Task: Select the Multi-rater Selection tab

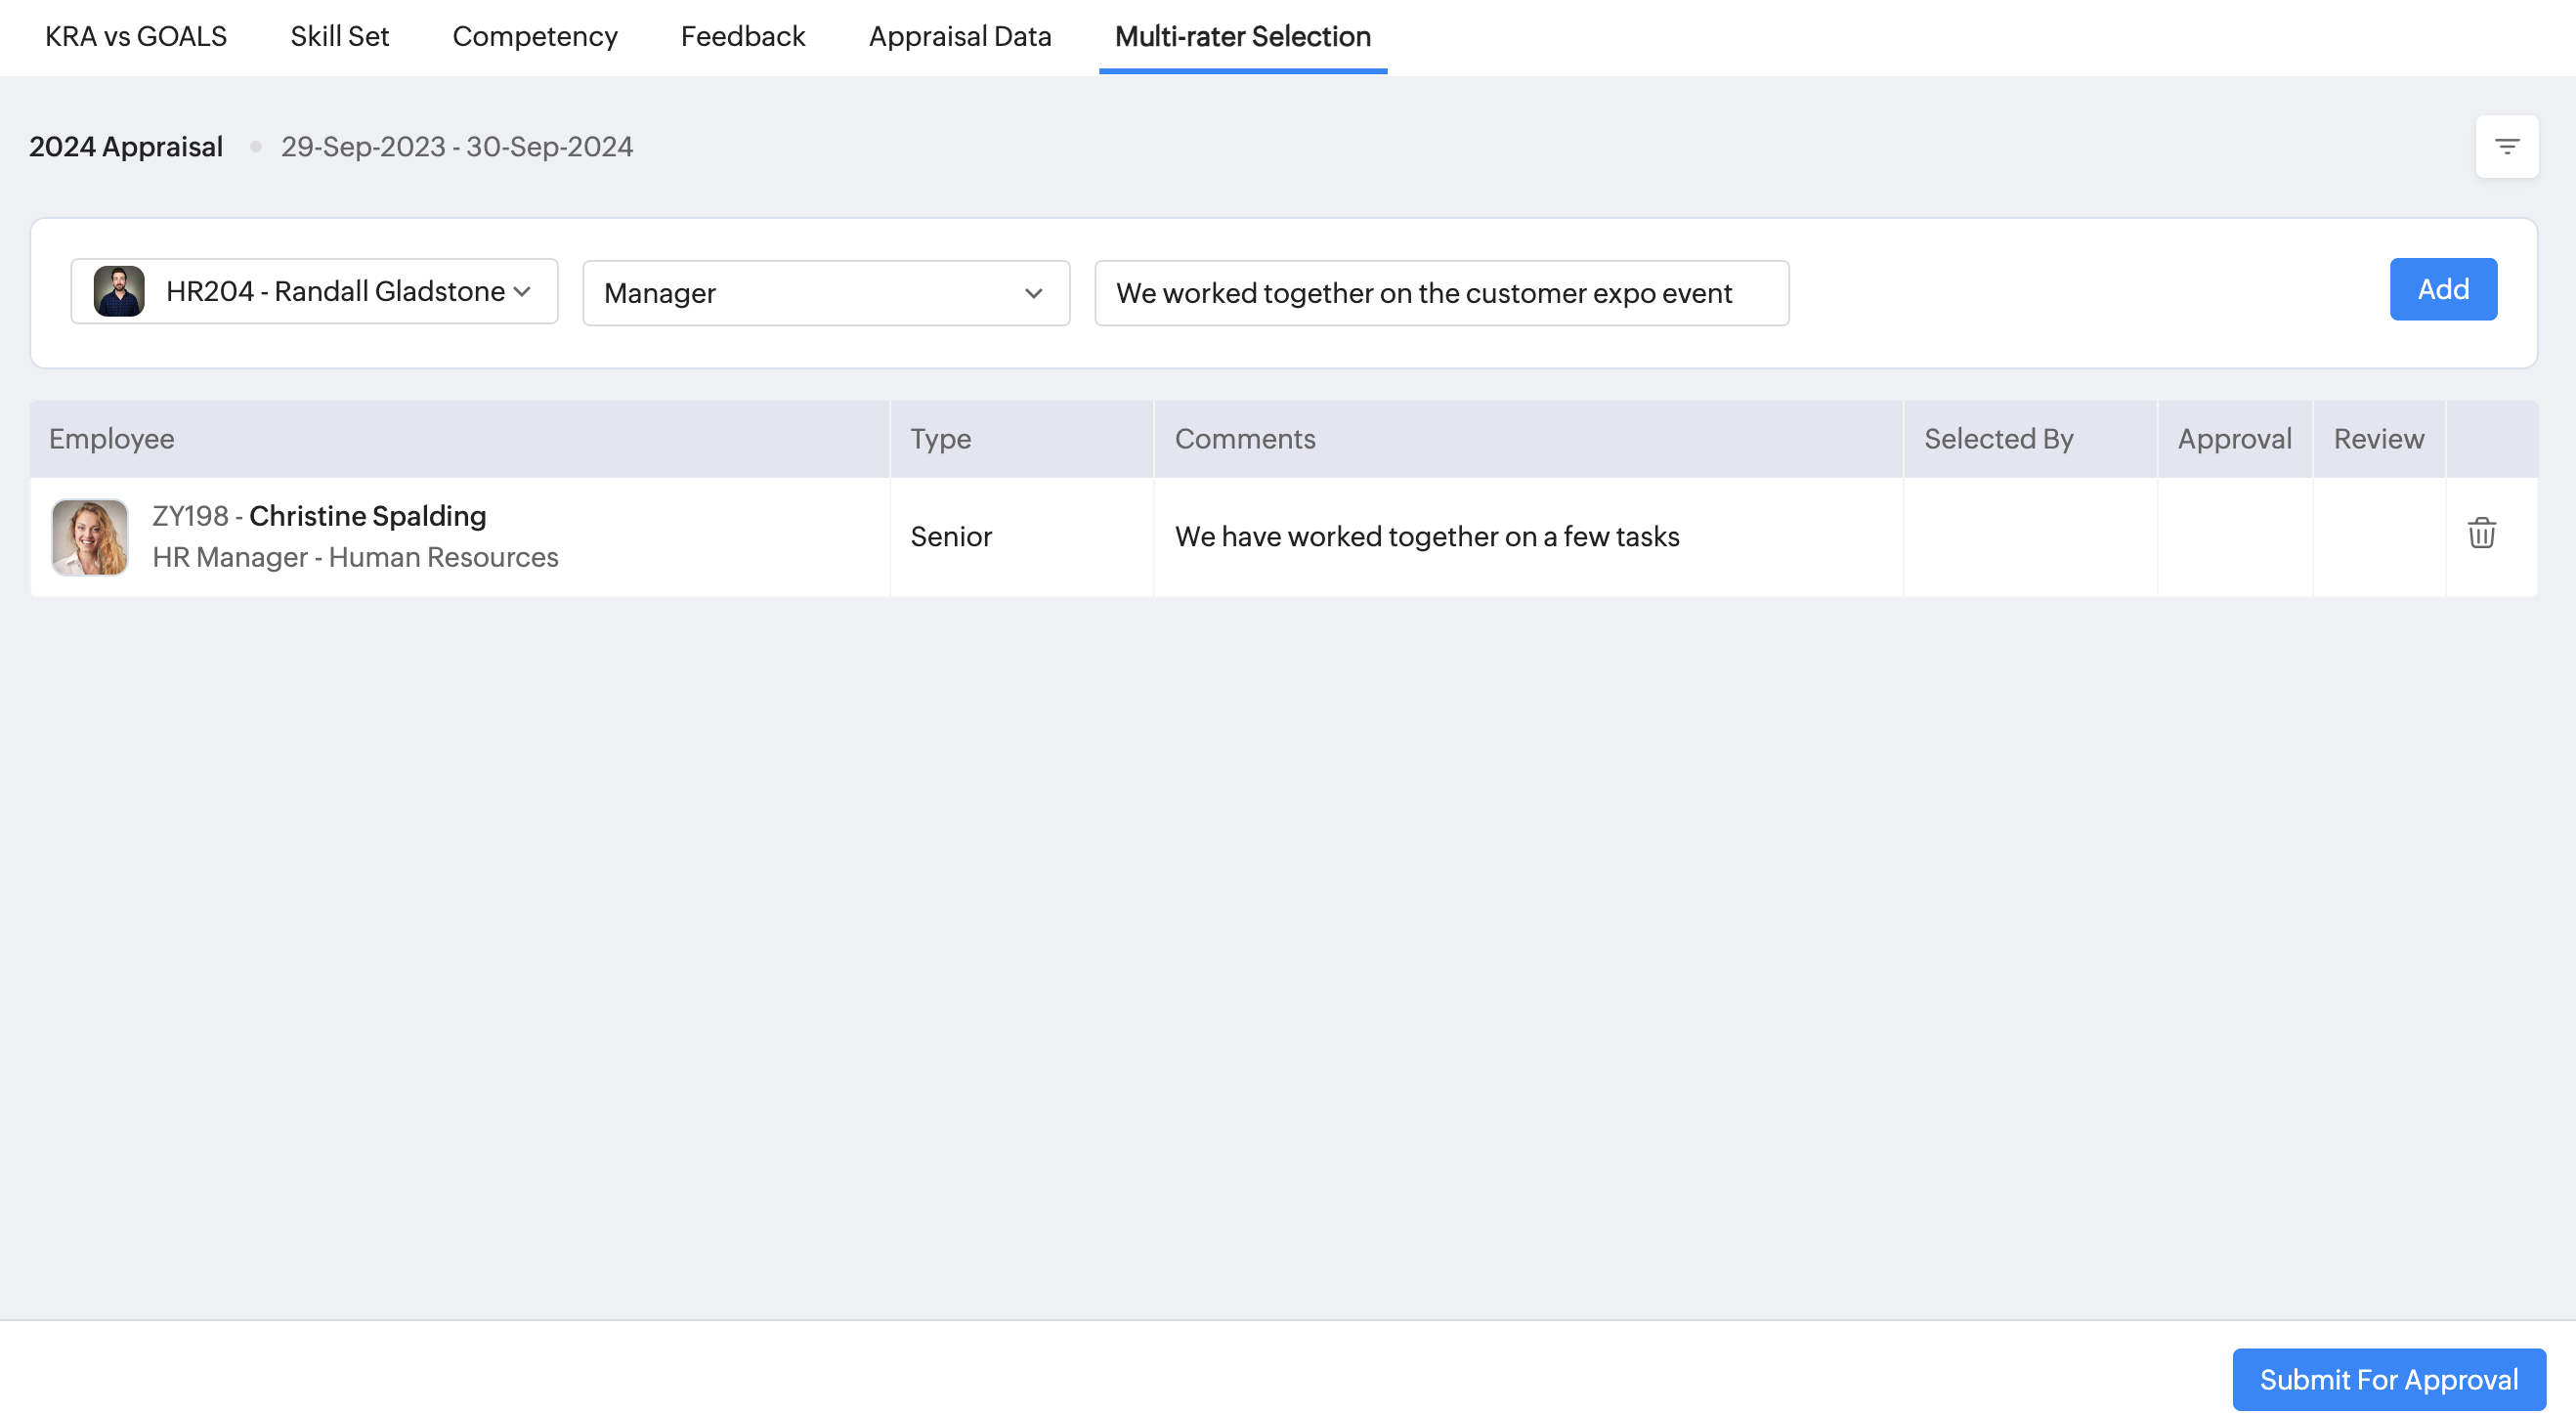Action: (x=1242, y=37)
